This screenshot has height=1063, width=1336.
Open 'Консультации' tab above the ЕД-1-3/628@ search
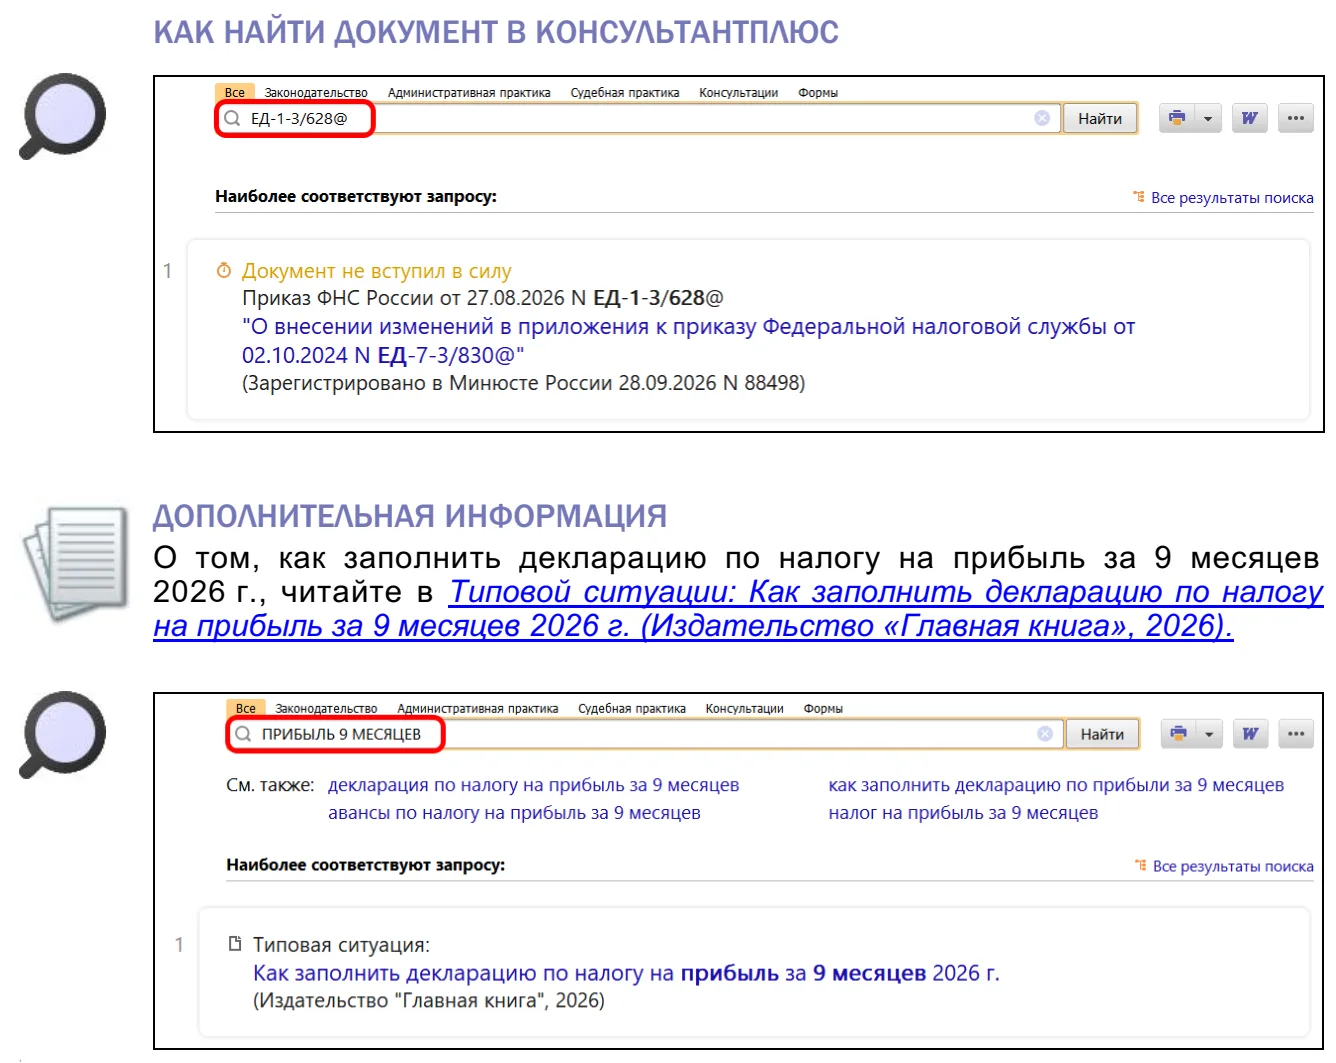tap(739, 92)
